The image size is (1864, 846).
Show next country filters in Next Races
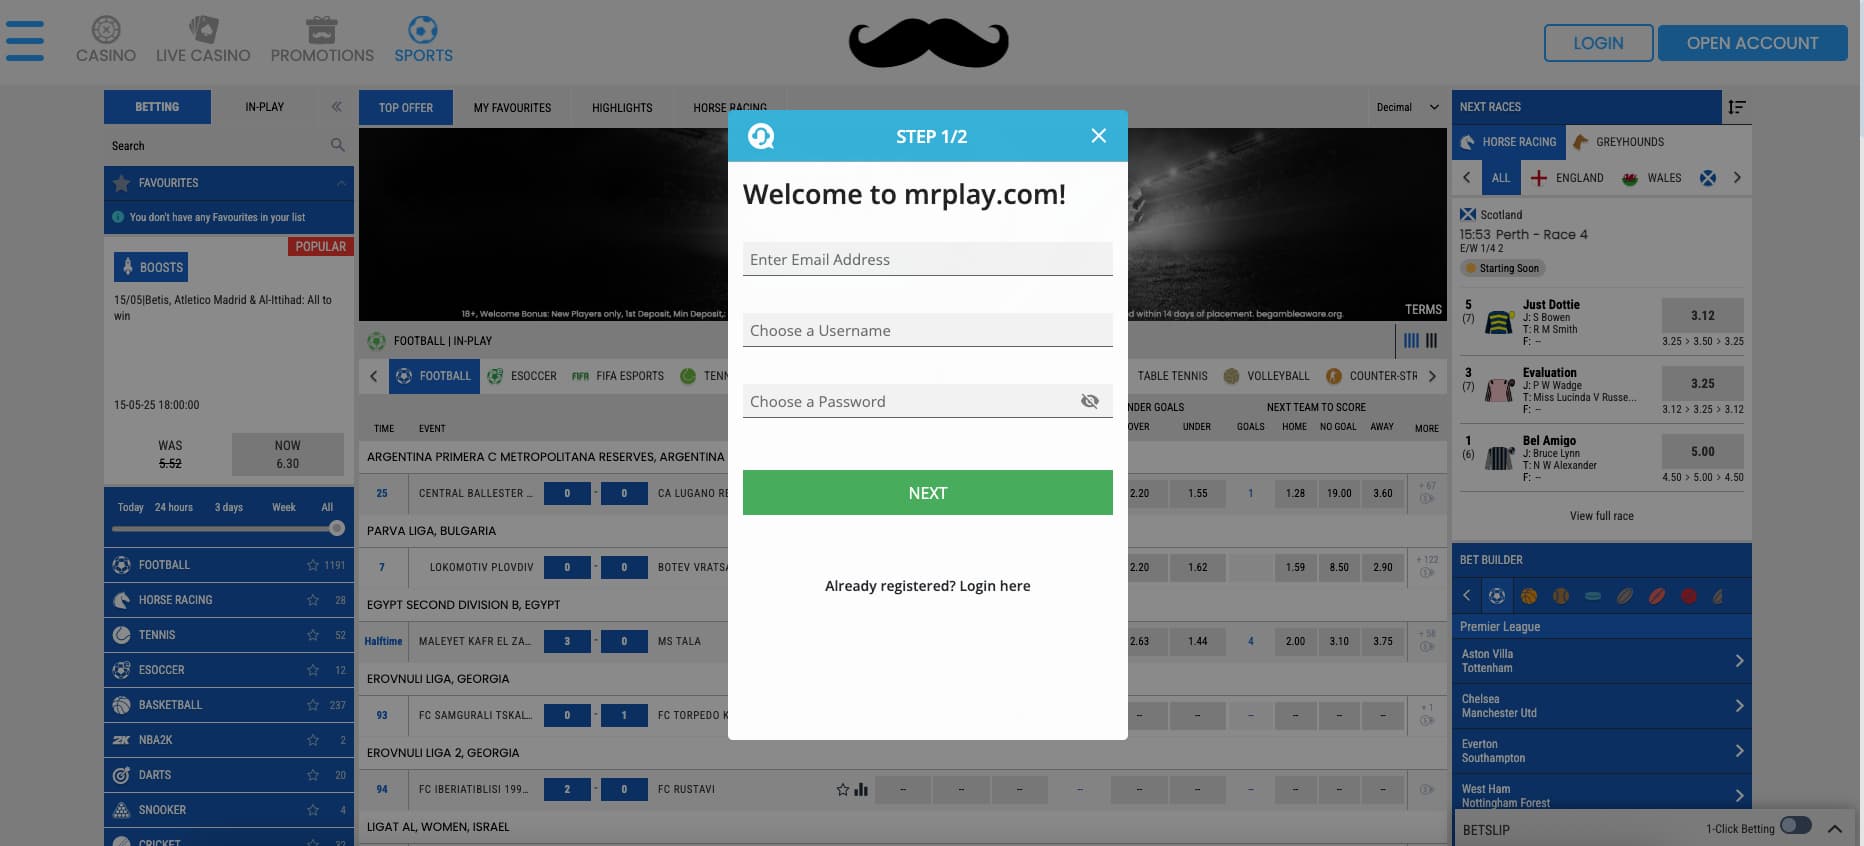tap(1737, 178)
